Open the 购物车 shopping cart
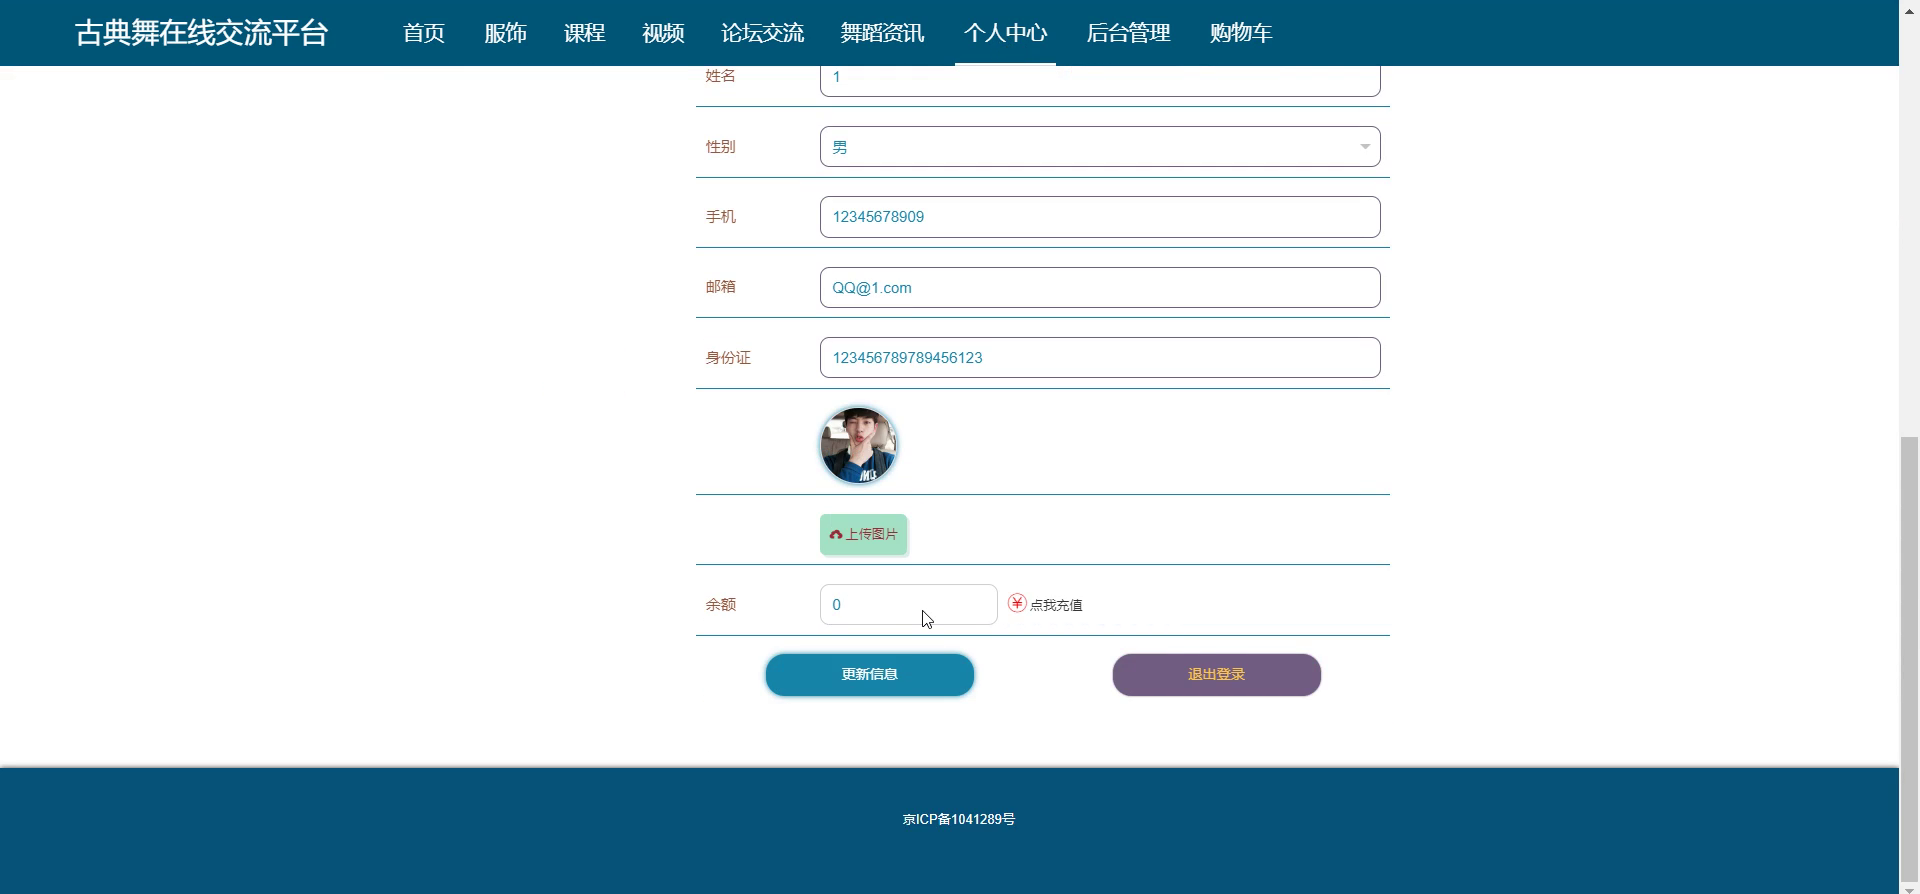Viewport: 1920px width, 894px height. pos(1240,33)
